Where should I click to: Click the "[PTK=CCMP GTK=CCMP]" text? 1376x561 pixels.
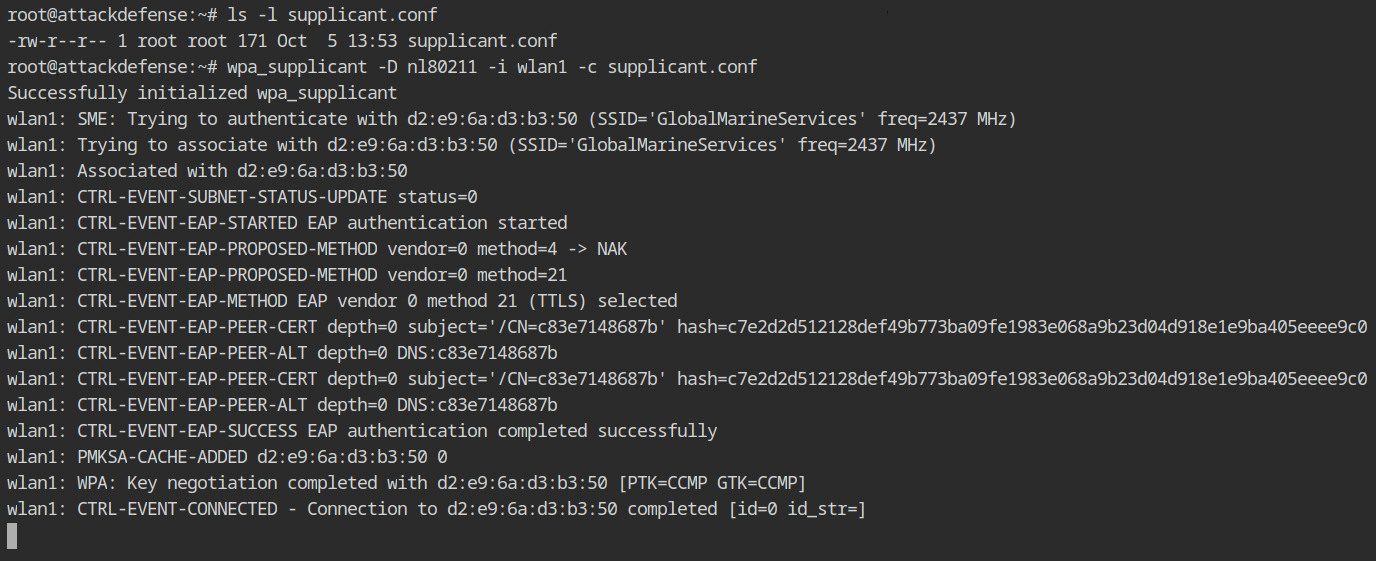[712, 483]
